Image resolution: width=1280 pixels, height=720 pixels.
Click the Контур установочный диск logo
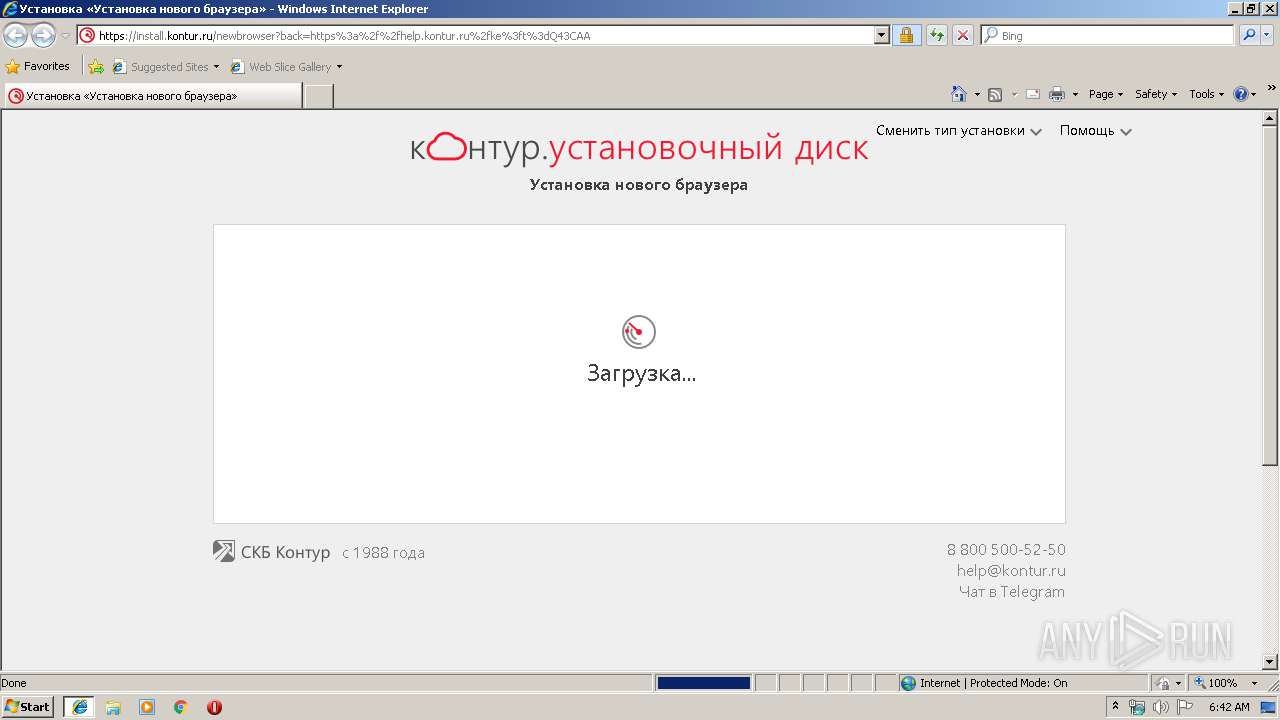point(639,148)
